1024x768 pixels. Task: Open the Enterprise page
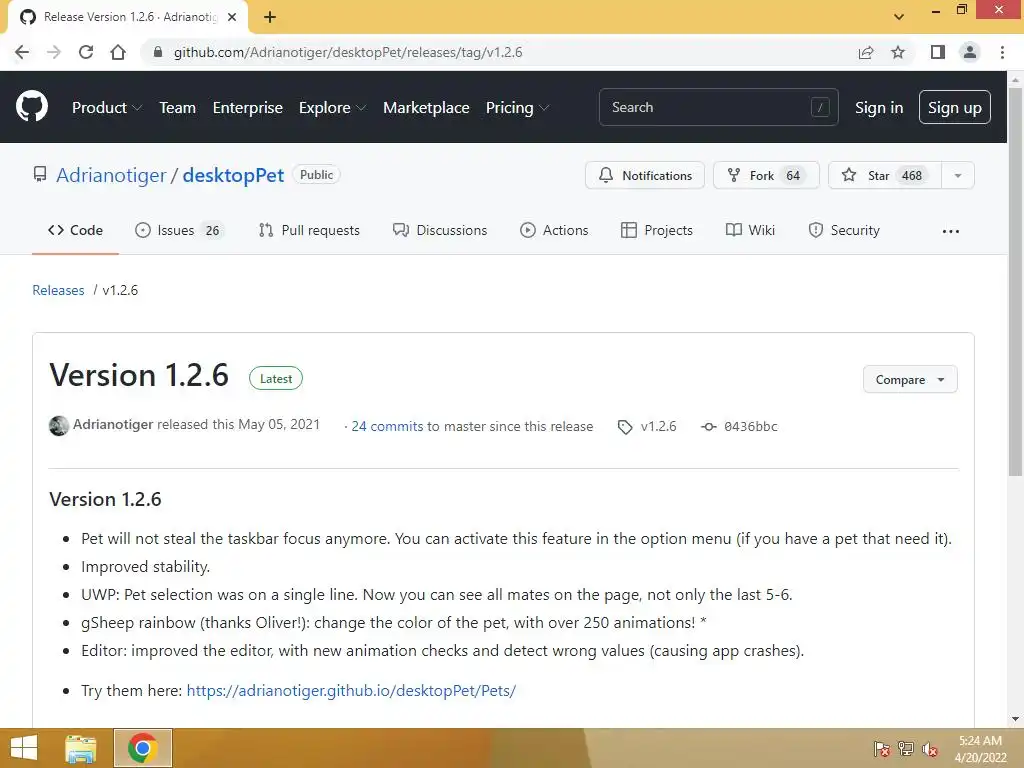click(x=248, y=108)
